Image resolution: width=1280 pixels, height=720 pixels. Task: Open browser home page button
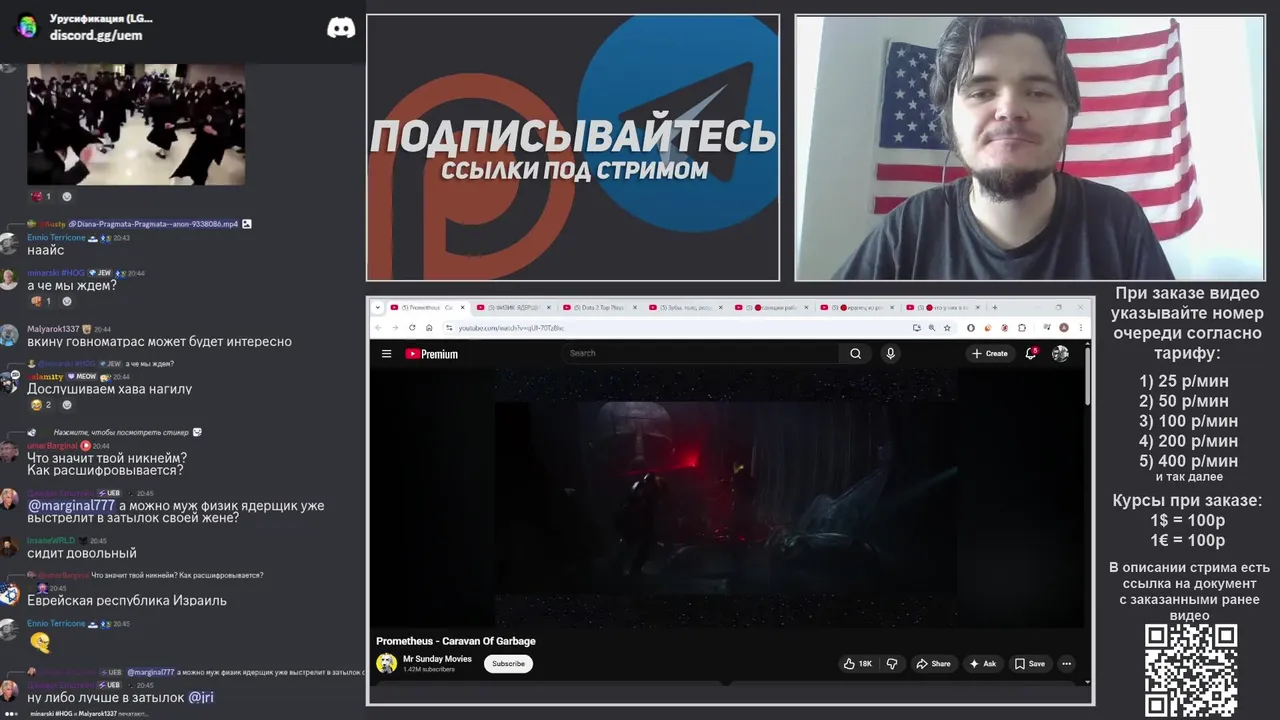pos(429,327)
